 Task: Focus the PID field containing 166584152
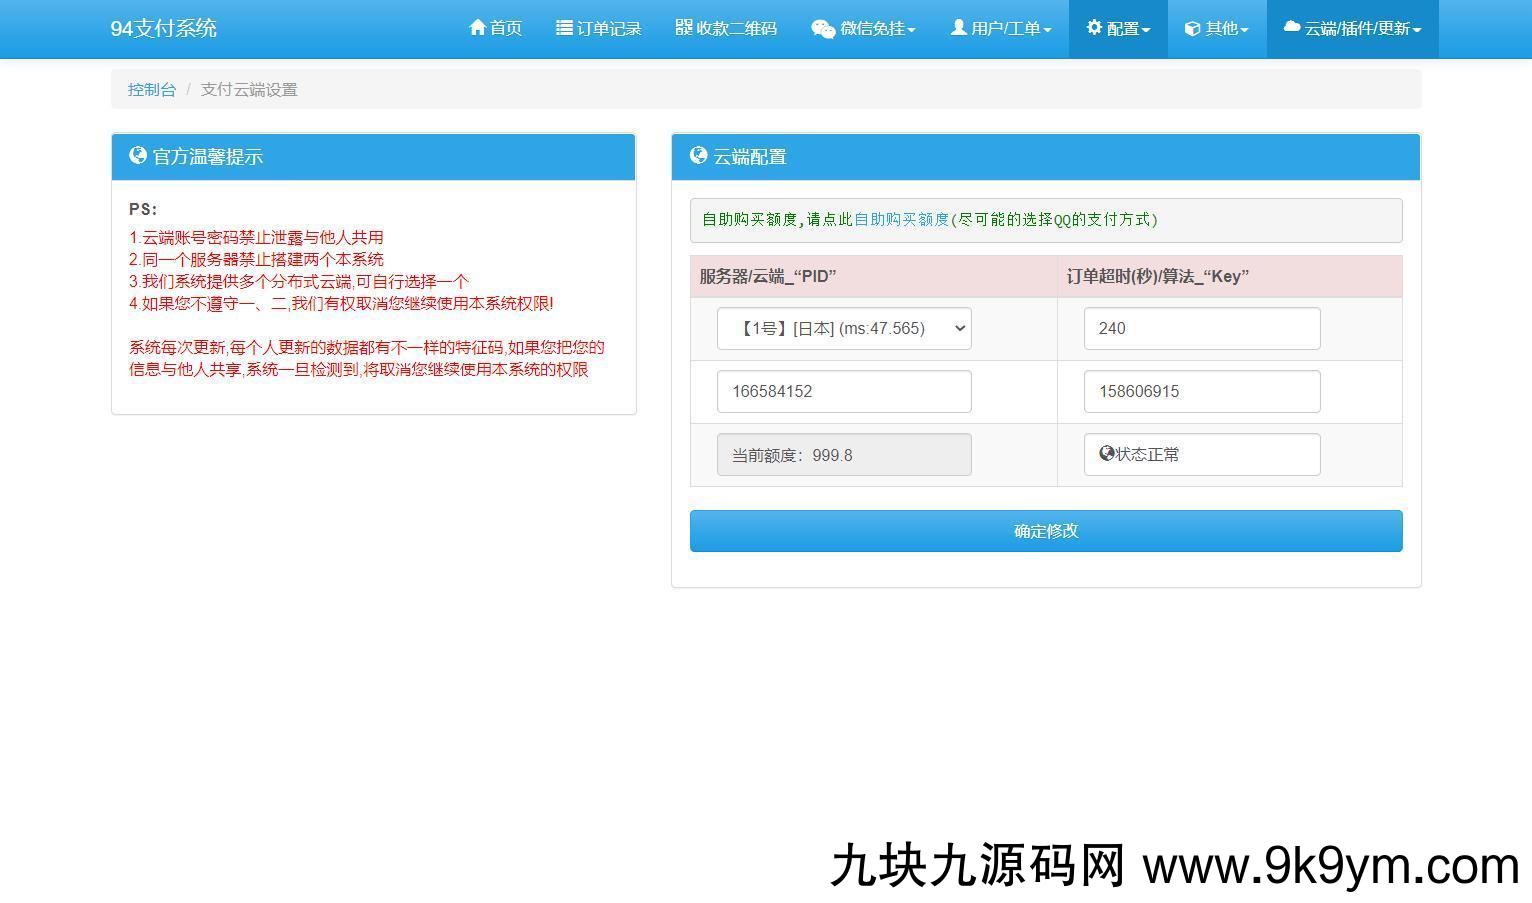(x=844, y=392)
